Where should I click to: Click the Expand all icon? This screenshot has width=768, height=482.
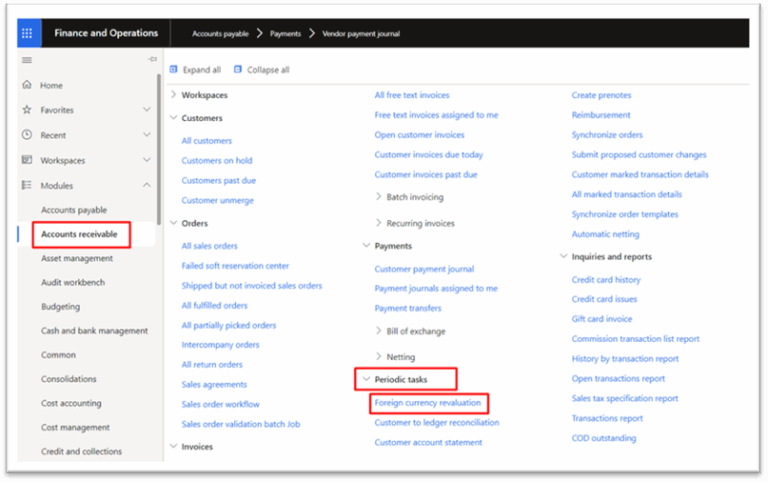pyautogui.click(x=173, y=70)
